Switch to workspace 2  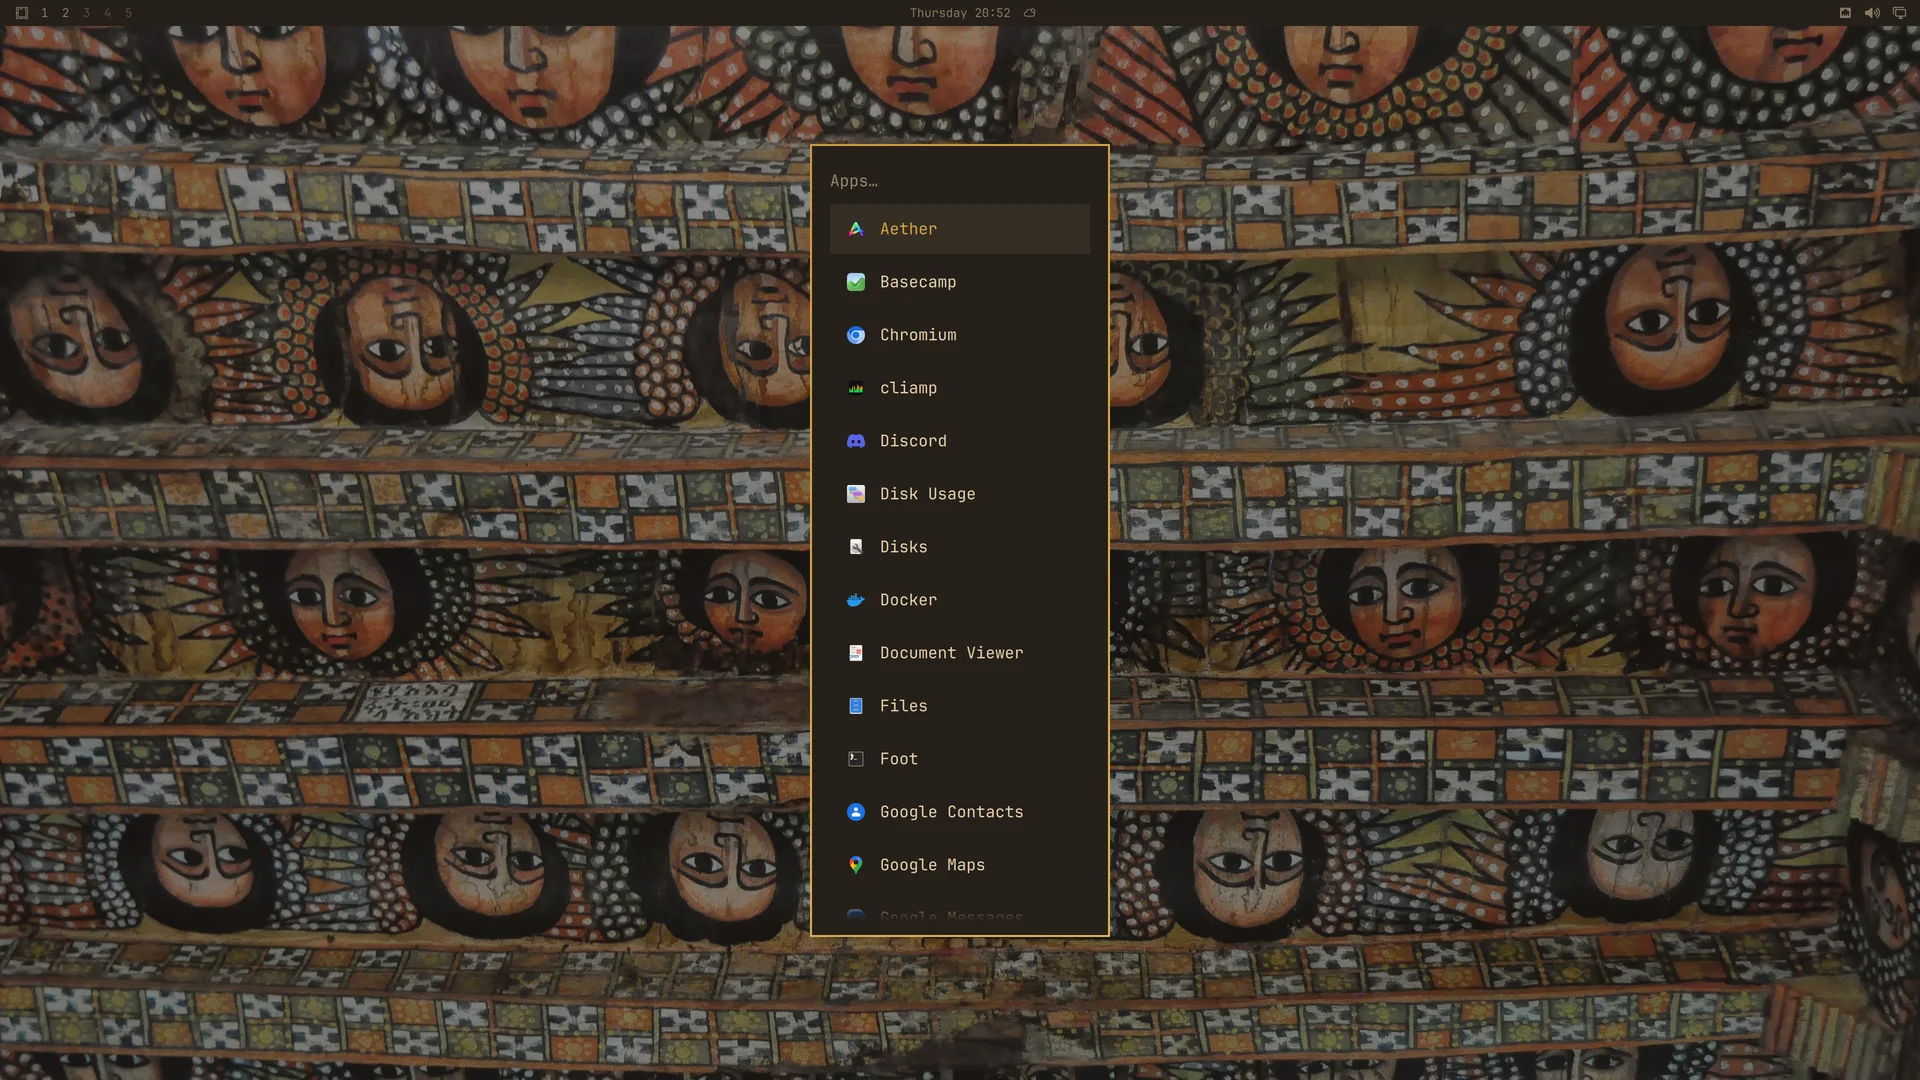tap(65, 13)
